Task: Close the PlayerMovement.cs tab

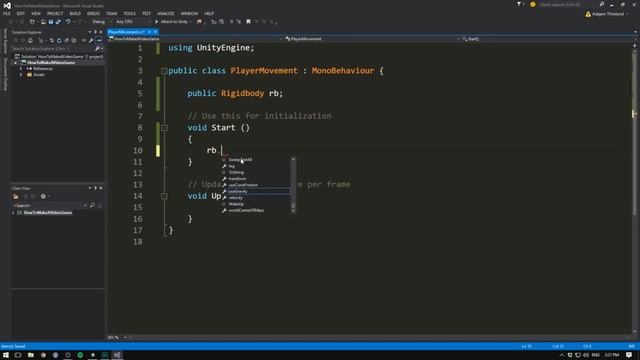Action: 156,32
